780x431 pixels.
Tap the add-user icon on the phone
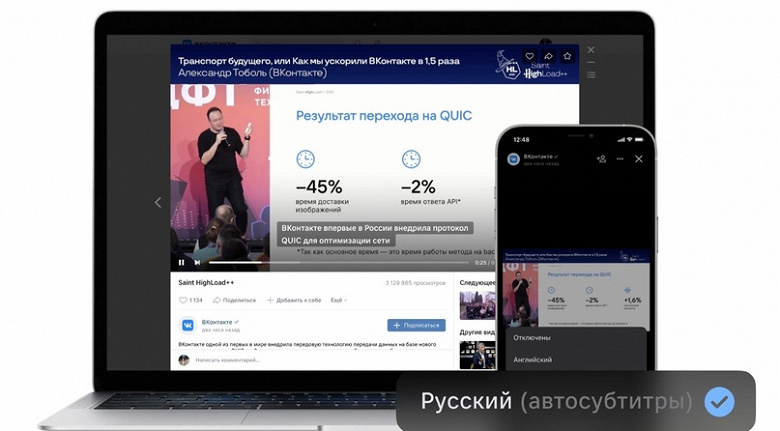601,159
